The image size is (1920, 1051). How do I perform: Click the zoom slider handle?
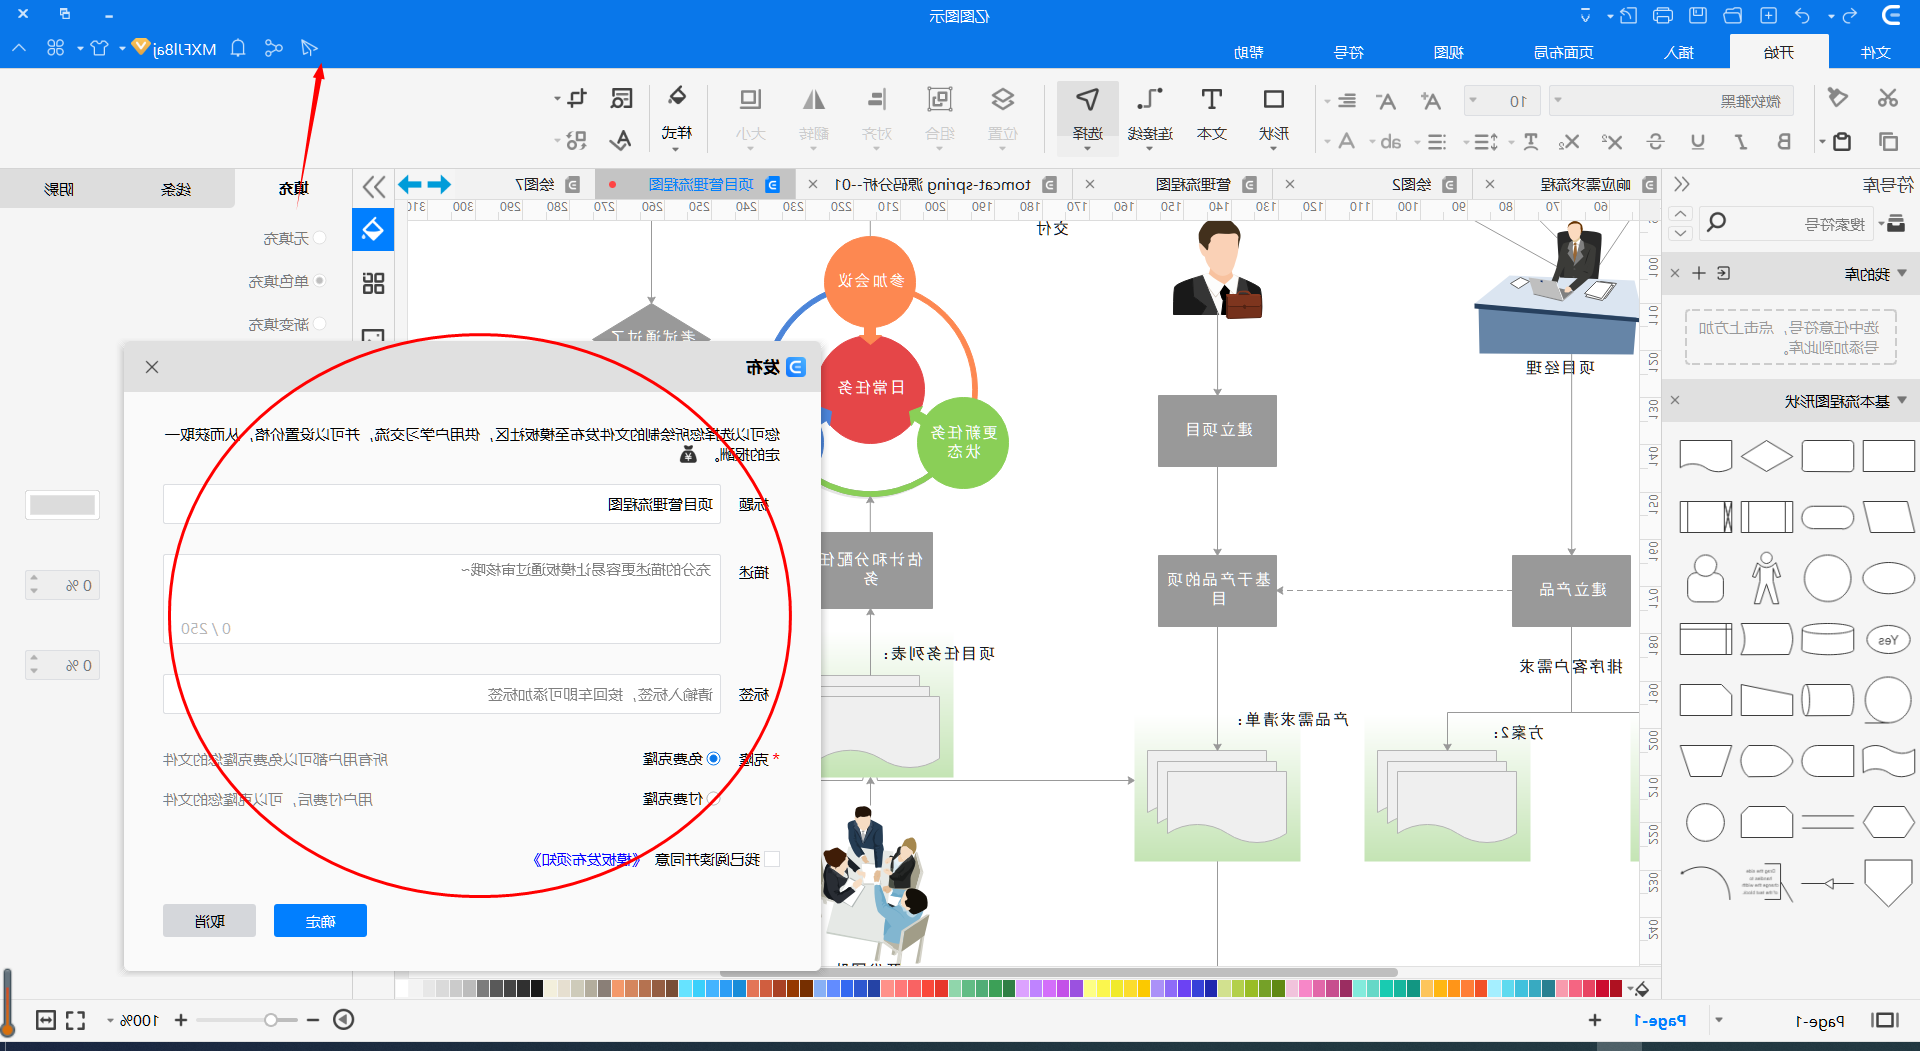(270, 1020)
